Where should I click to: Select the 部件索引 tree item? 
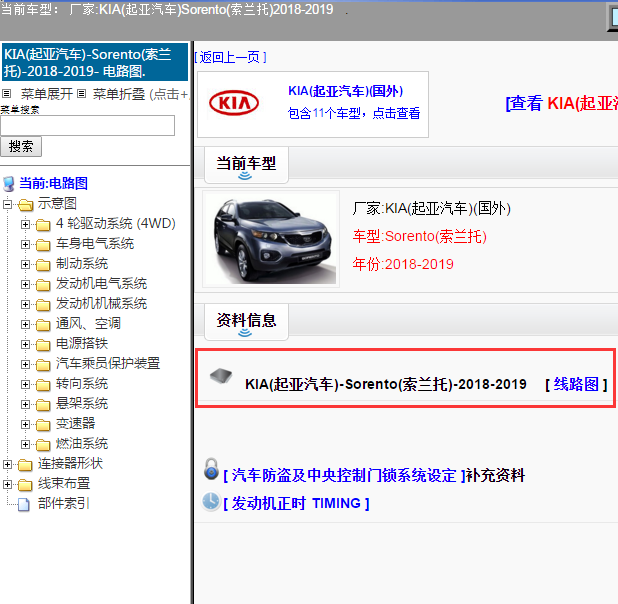[x=64, y=504]
